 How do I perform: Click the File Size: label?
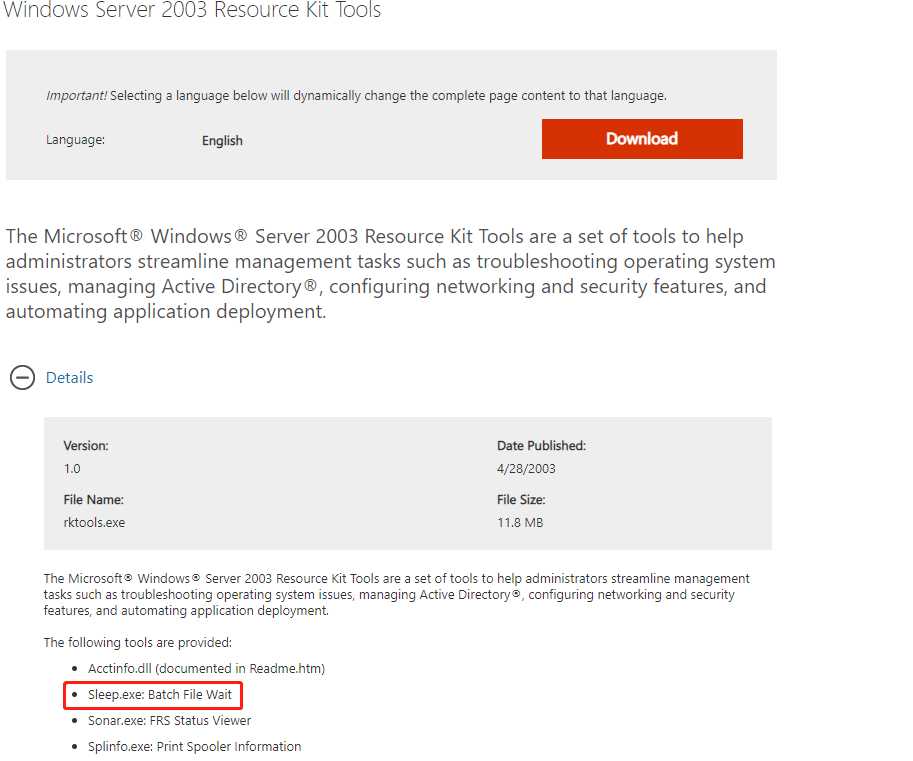click(521, 500)
